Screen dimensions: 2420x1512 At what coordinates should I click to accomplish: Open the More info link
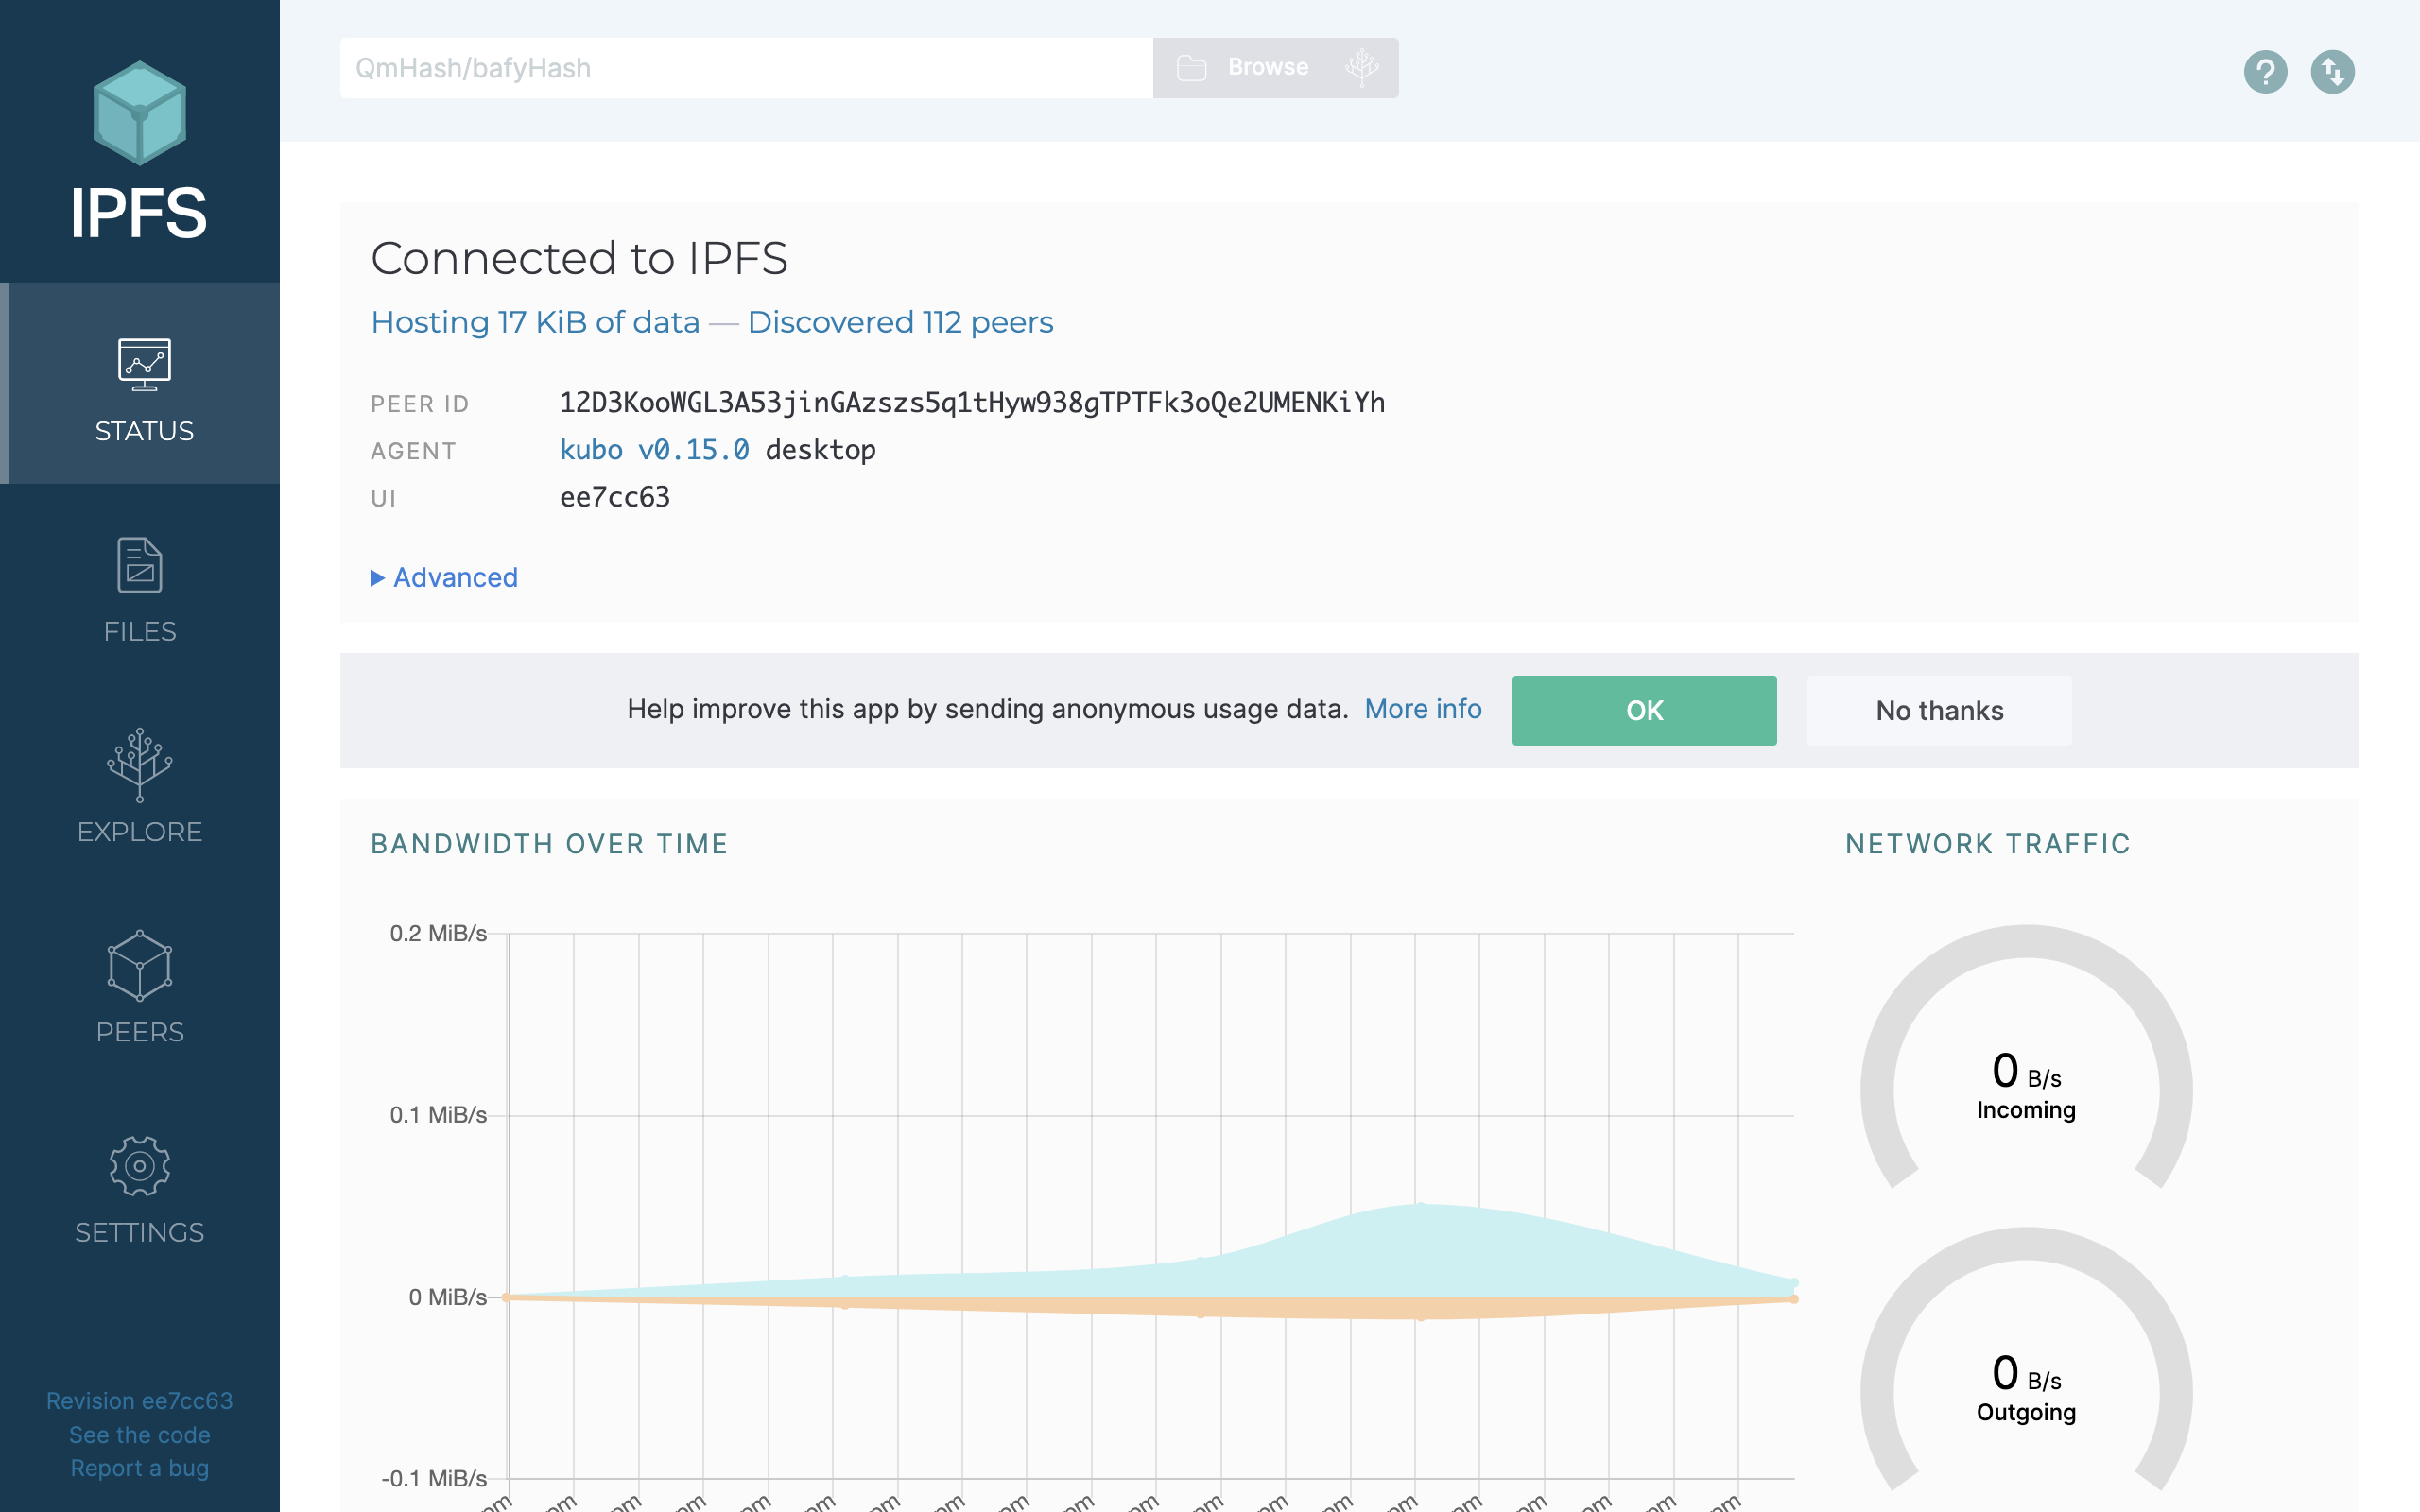coord(1423,709)
